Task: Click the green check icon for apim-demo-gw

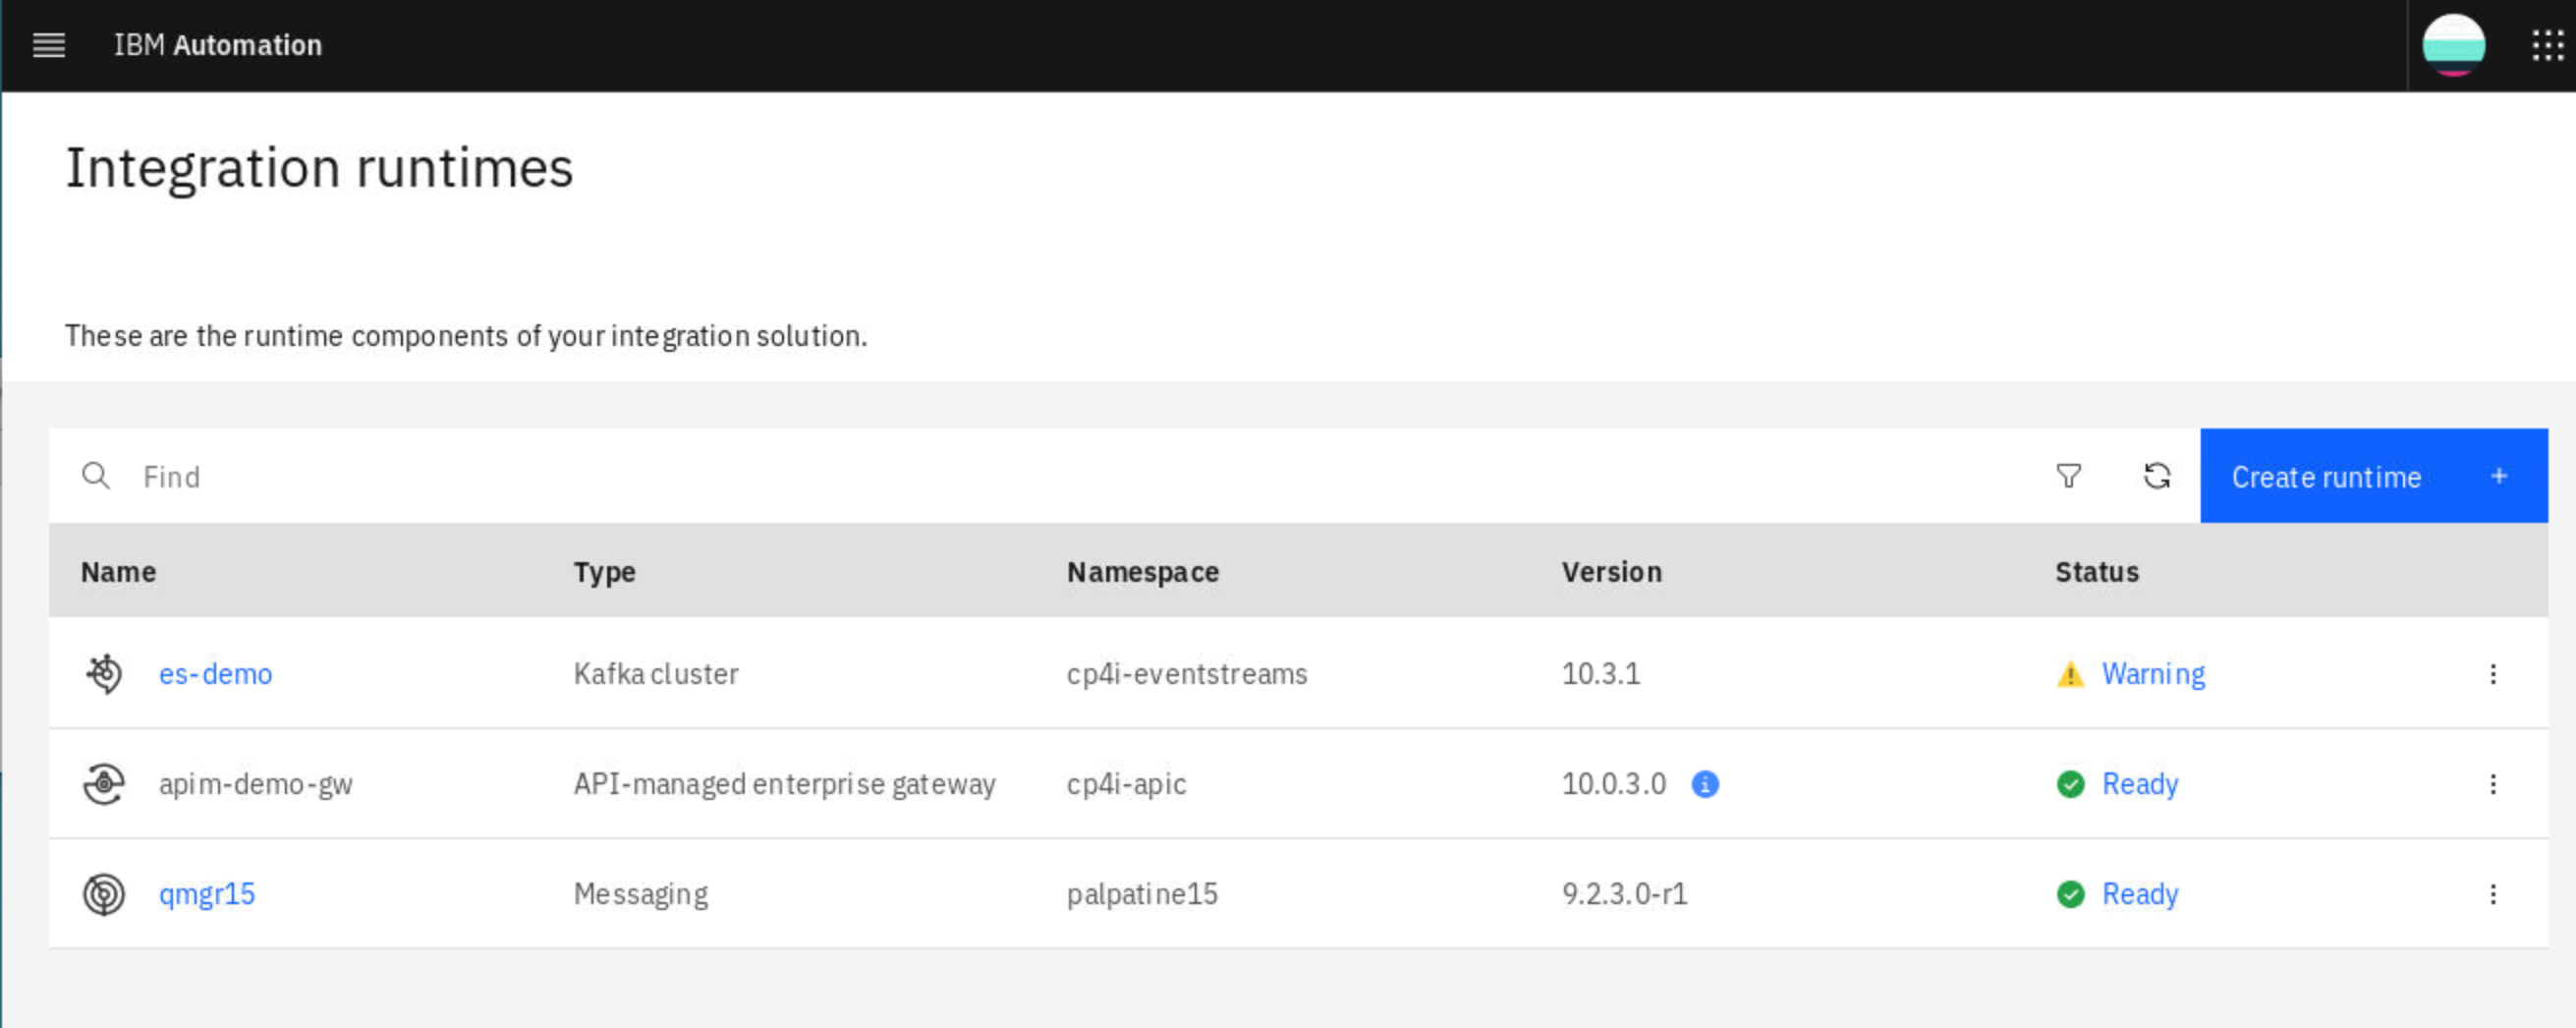Action: (x=2071, y=784)
